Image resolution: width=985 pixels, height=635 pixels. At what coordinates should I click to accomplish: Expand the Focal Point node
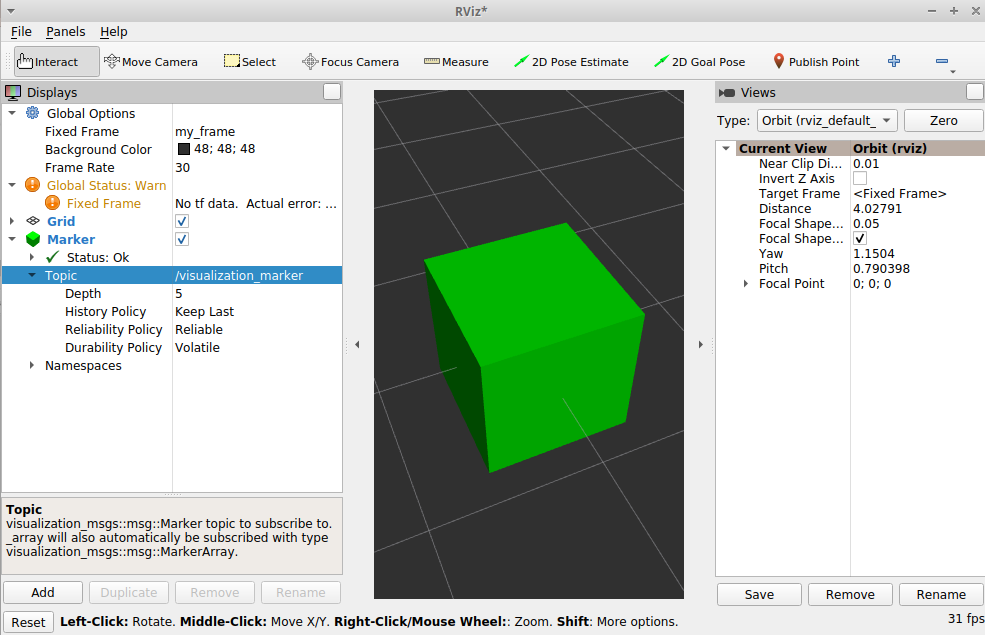[746, 284]
